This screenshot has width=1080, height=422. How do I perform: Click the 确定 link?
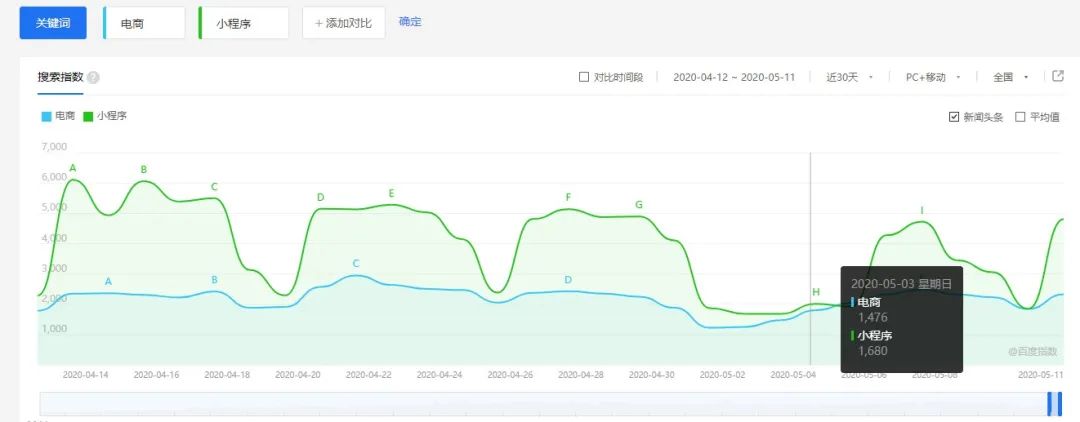tap(410, 21)
